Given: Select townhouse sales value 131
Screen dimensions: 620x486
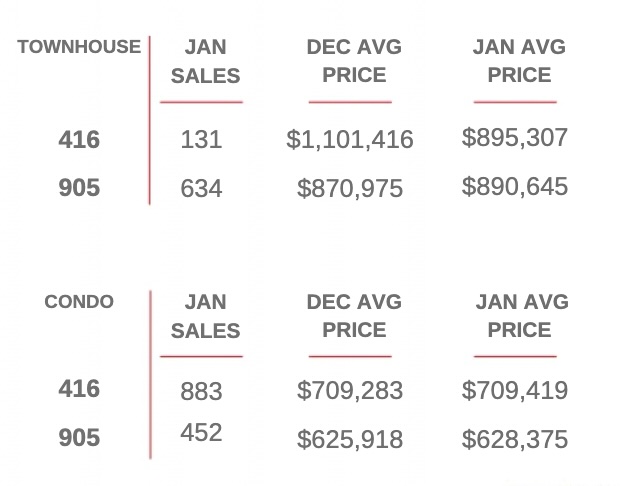Looking at the screenshot, I should (x=201, y=140).
